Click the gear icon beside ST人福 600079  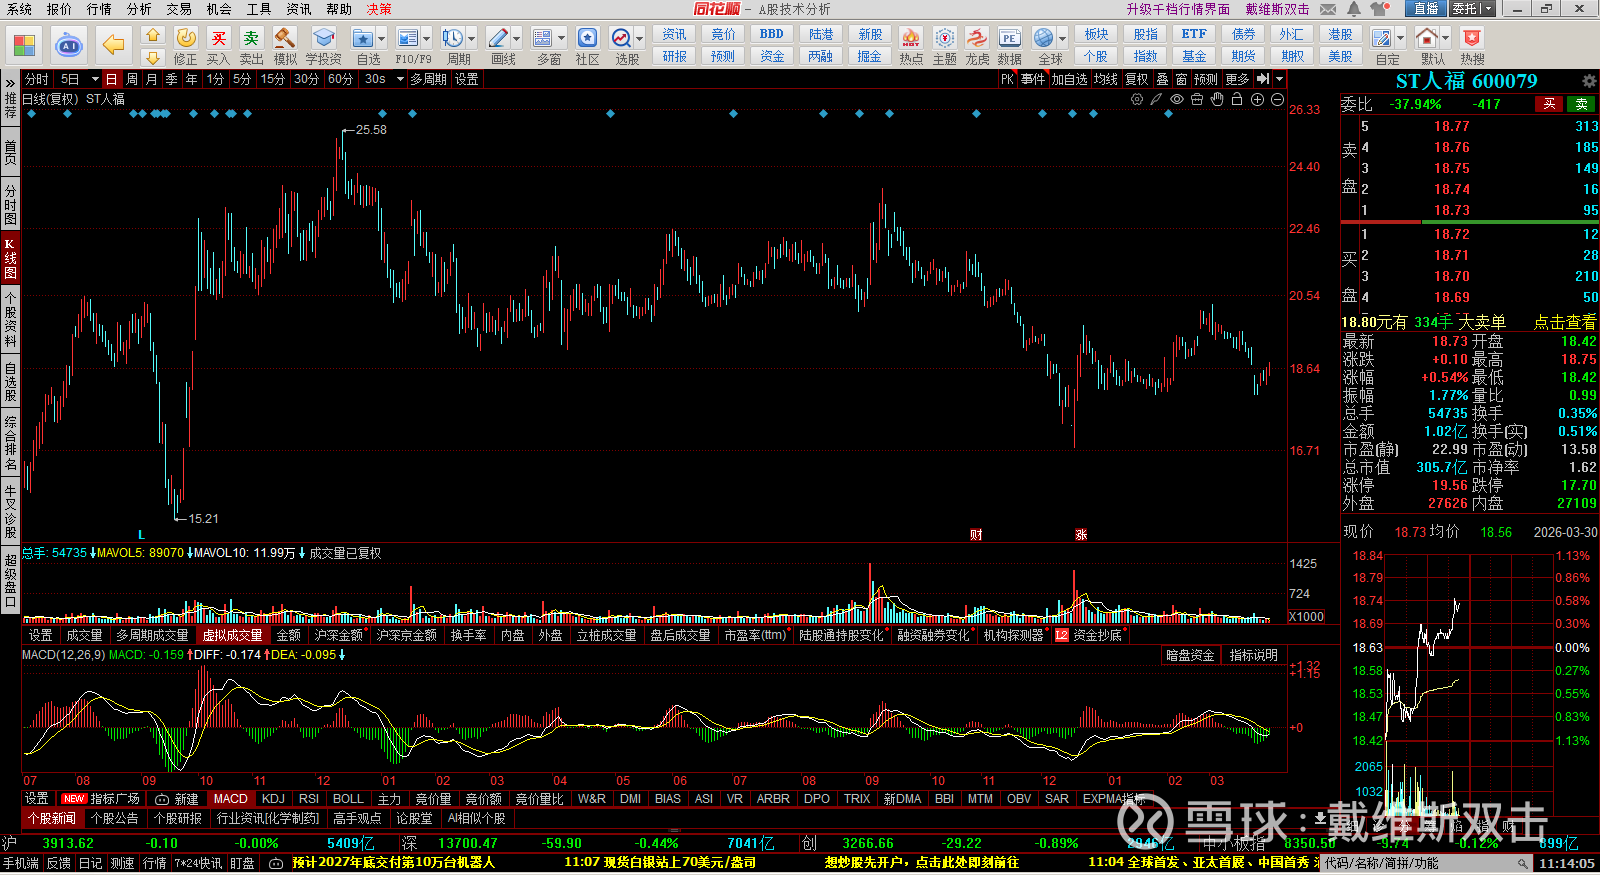[1589, 81]
